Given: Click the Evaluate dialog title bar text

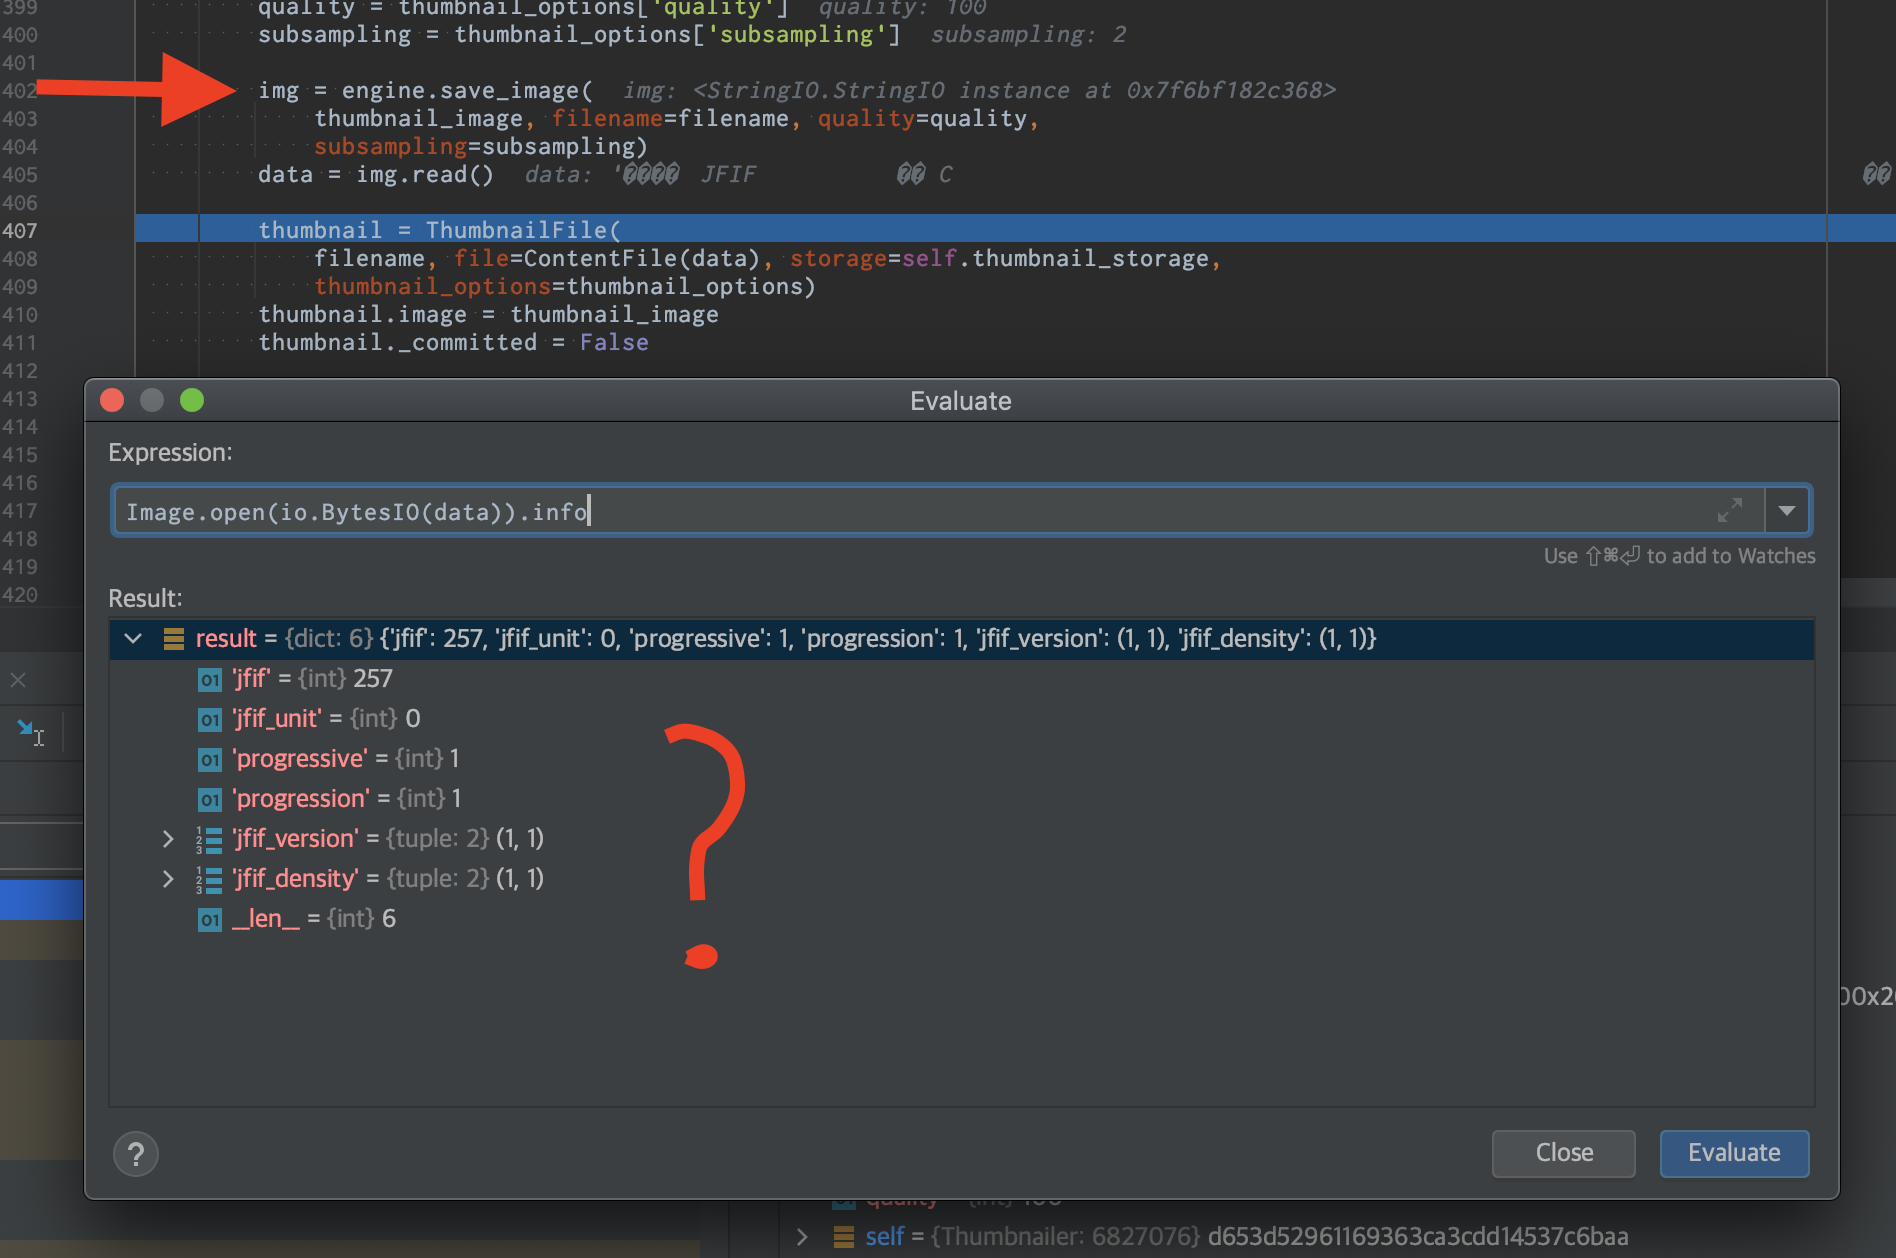Looking at the screenshot, I should click(960, 401).
